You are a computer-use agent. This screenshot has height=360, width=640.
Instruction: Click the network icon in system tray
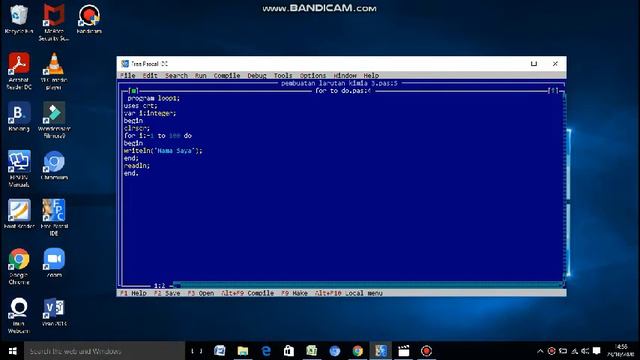point(574,351)
